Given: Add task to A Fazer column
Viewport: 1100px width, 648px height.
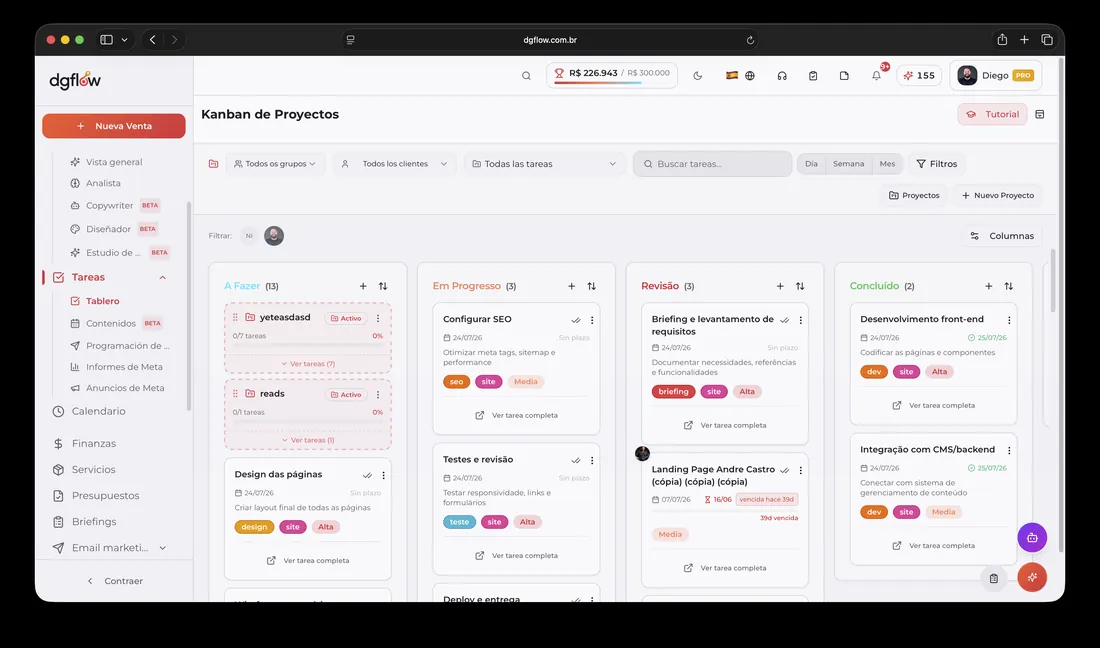Looking at the screenshot, I should [363, 286].
